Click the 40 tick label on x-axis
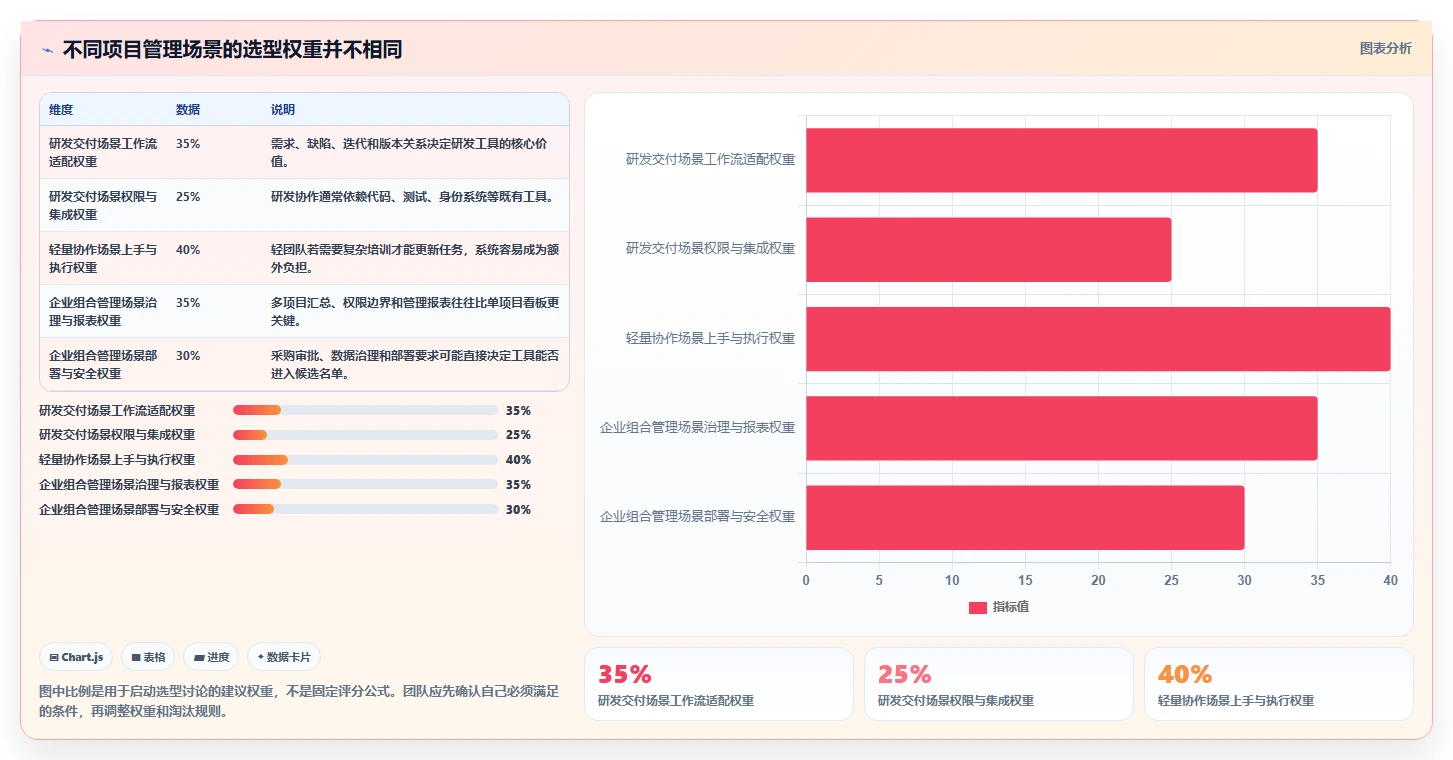Screen dimensions: 1453x760 [1390, 580]
